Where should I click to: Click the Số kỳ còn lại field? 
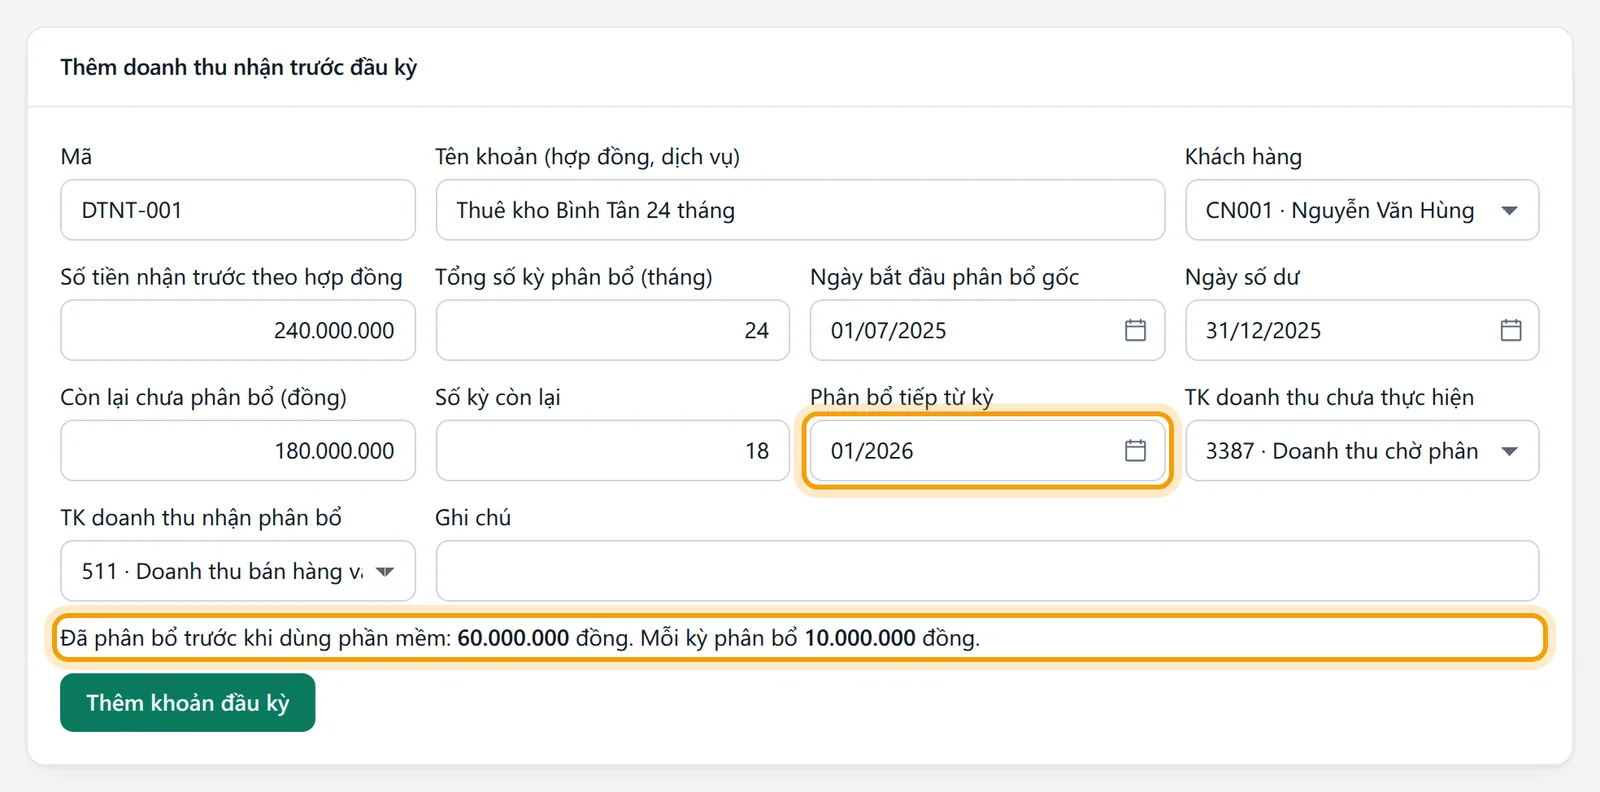613,451
